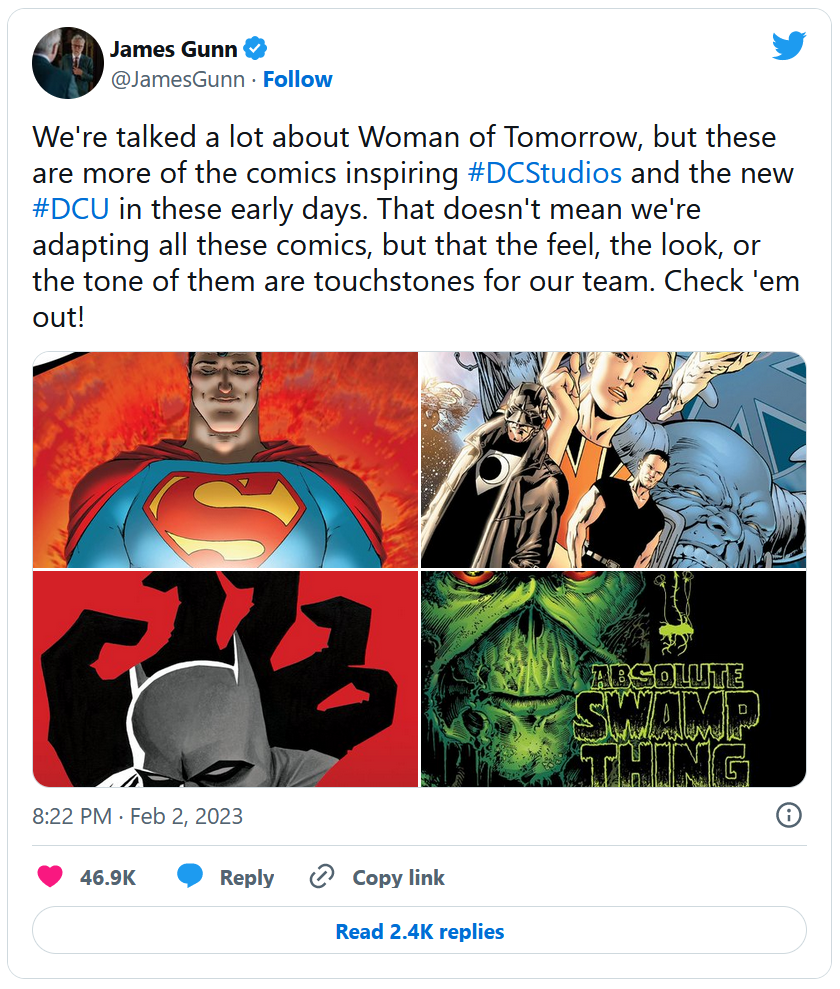840x989 pixels.
Task: Like the tweet with heart icon
Action: (x=49, y=877)
